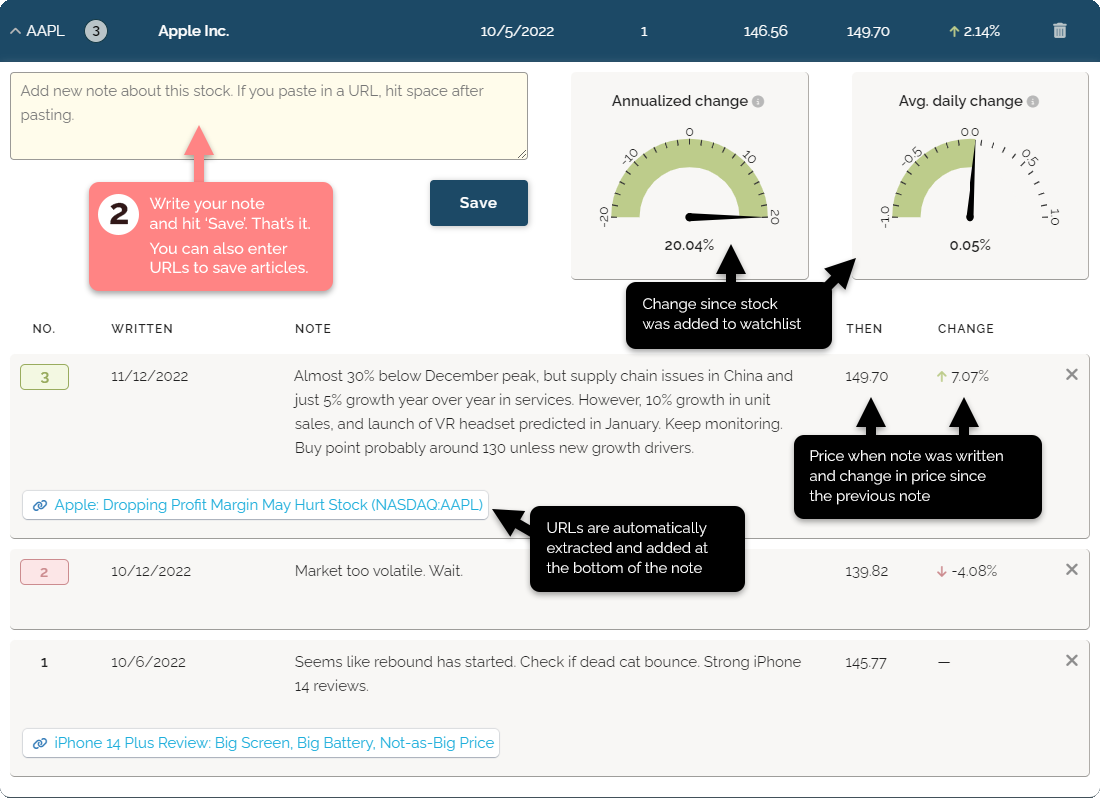Select the Apple Inc. company name
1100x798 pixels.
pos(194,31)
